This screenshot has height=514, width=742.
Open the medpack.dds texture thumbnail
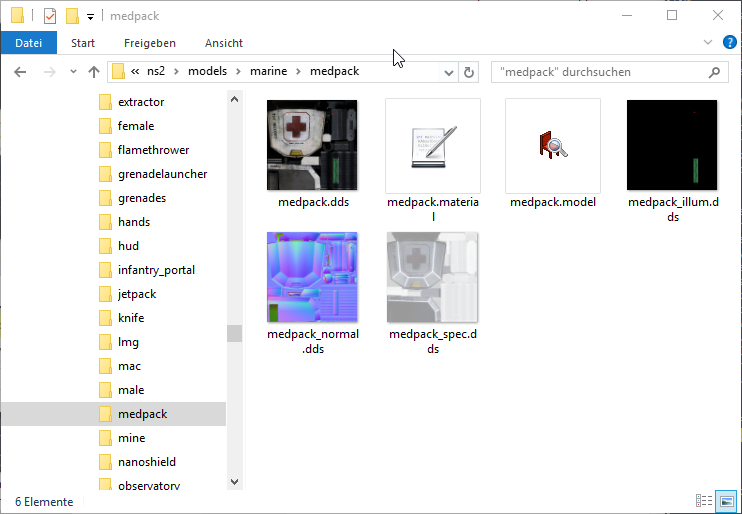[x=312, y=145]
